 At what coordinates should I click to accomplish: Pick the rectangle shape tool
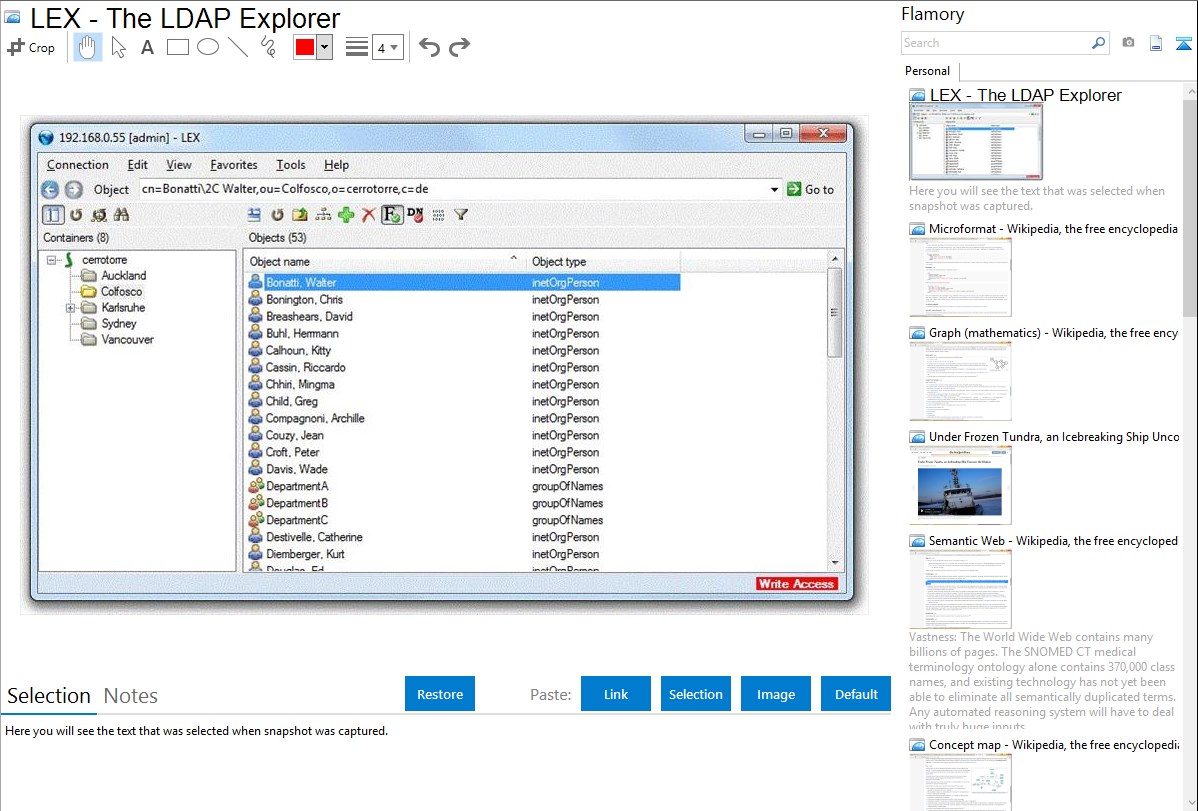pos(178,47)
